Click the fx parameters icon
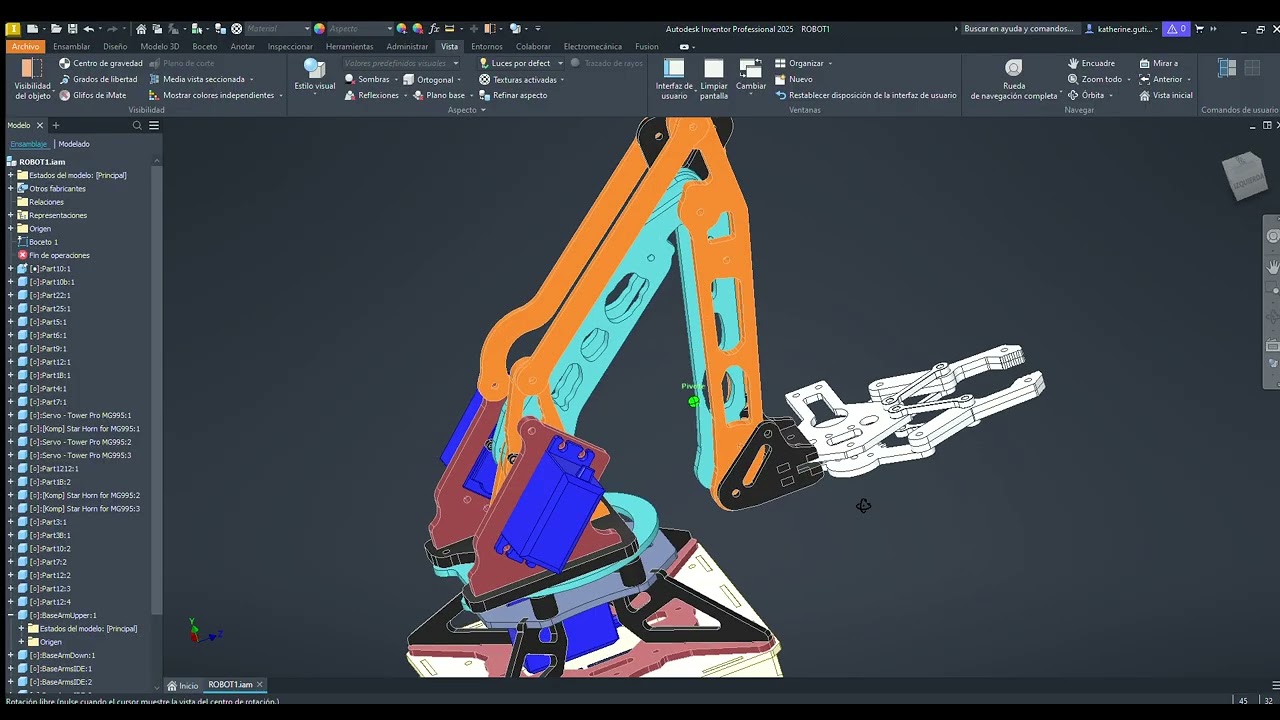The image size is (1280, 720). [x=434, y=29]
